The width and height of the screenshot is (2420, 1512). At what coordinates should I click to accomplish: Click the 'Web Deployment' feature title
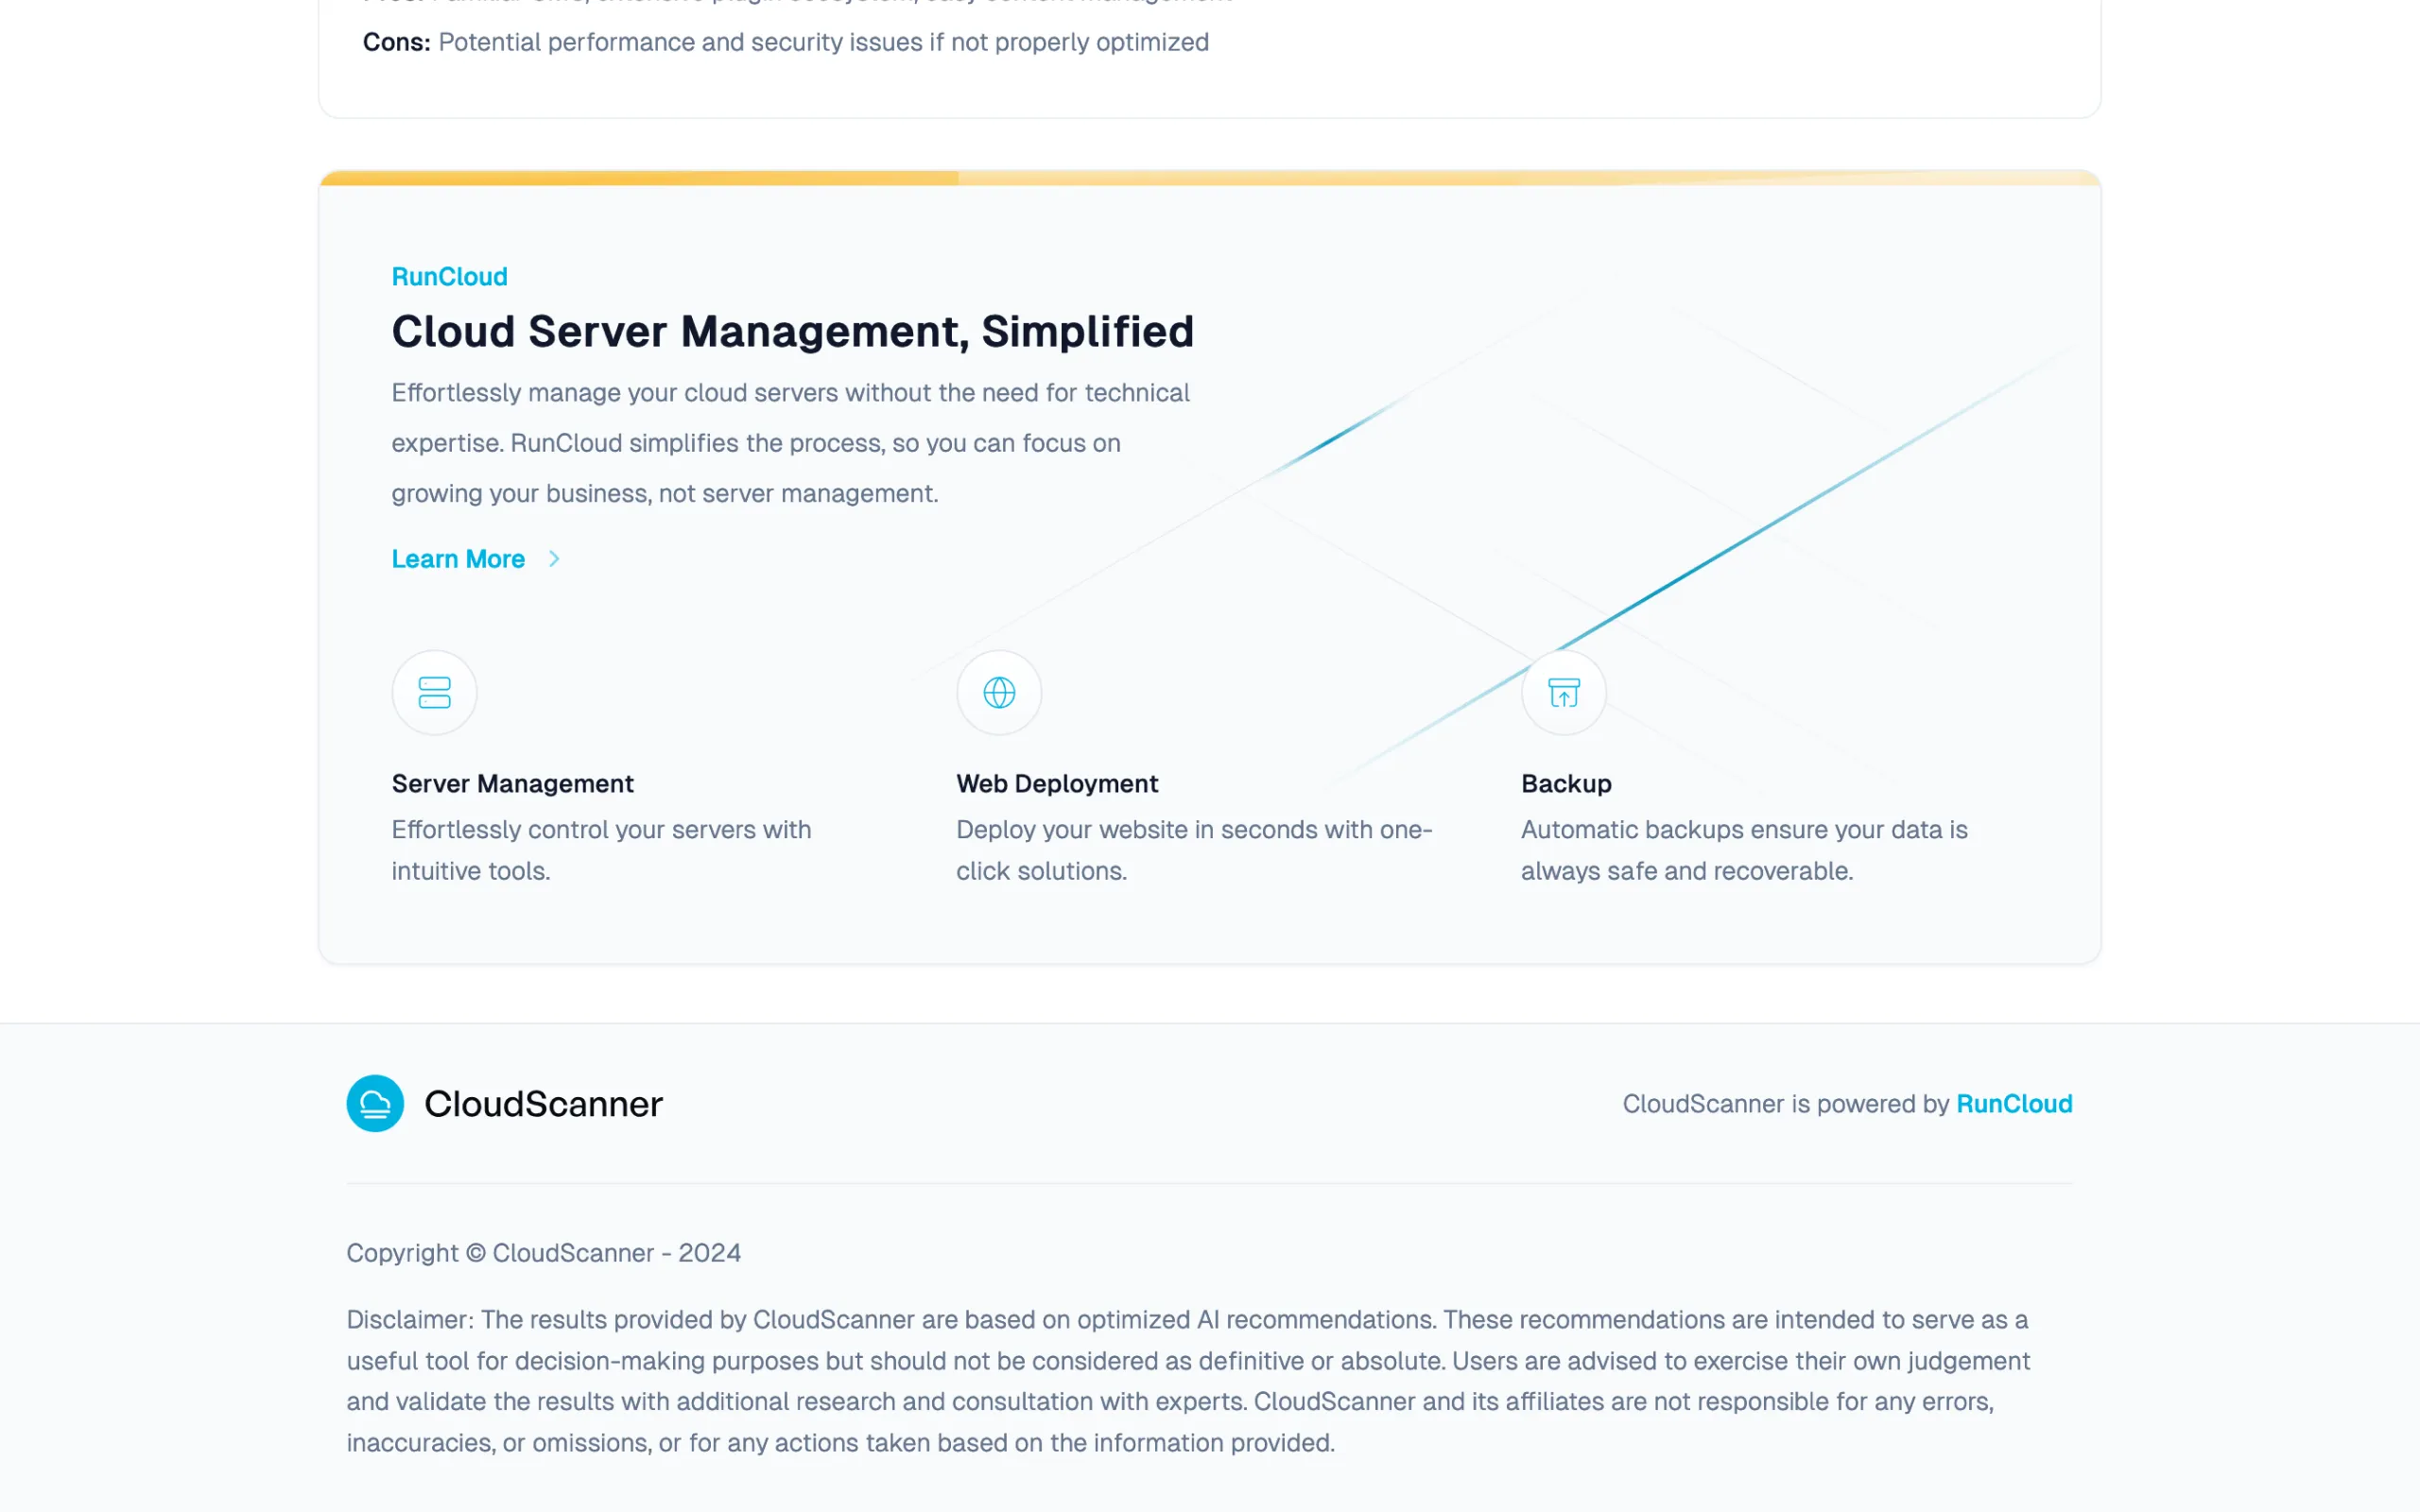1057,783
